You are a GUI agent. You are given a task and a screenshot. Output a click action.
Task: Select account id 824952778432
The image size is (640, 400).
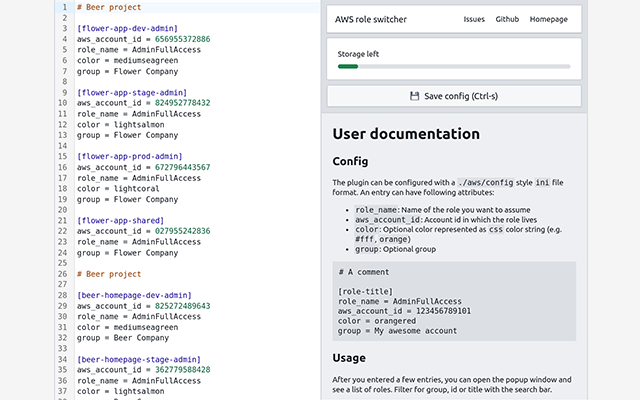[x=182, y=103]
